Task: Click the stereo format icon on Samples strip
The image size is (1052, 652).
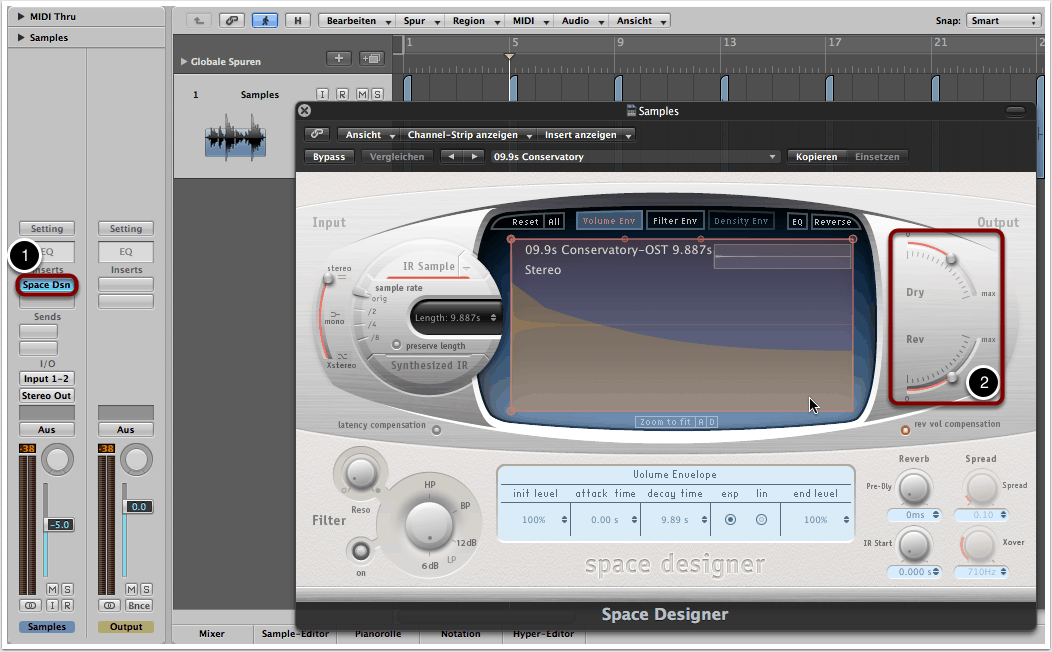Action: click(x=32, y=606)
